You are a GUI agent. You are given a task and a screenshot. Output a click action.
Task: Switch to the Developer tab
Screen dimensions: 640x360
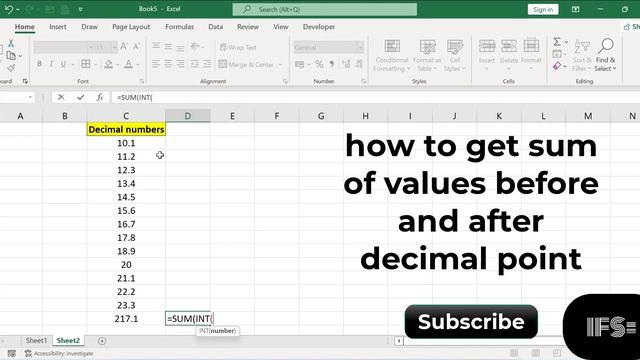[x=319, y=27]
